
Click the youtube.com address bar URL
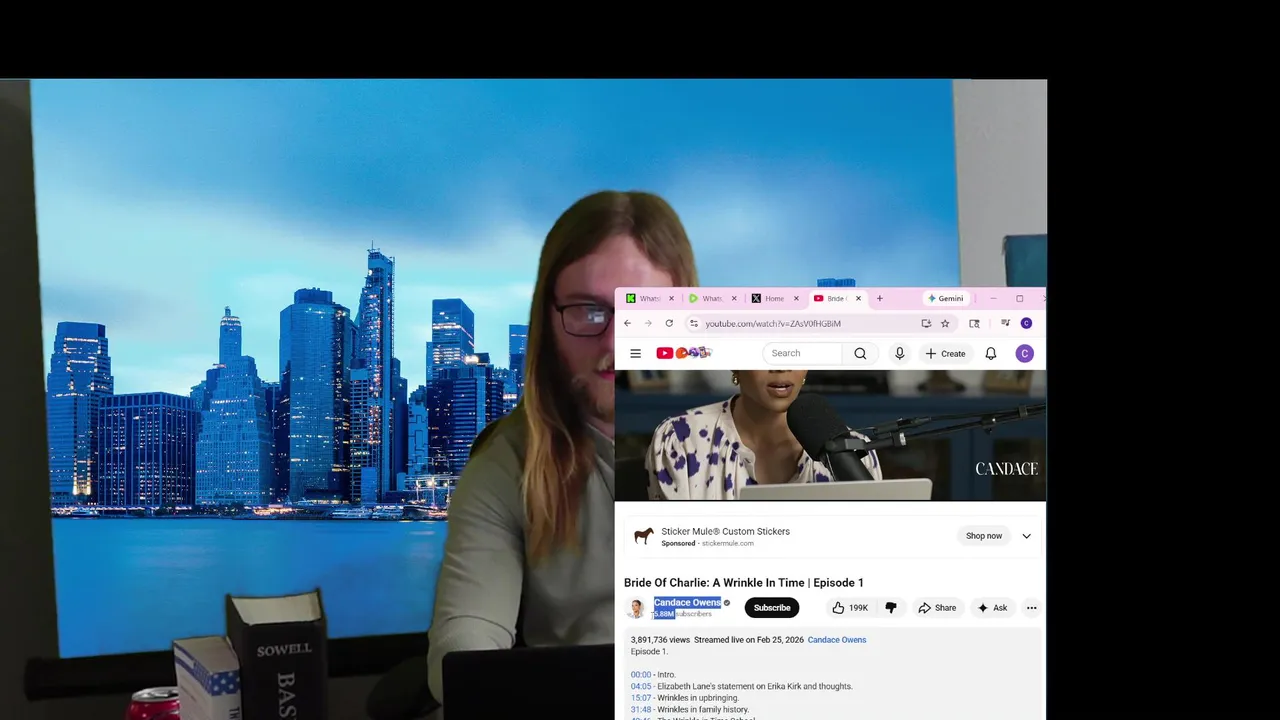(772, 323)
